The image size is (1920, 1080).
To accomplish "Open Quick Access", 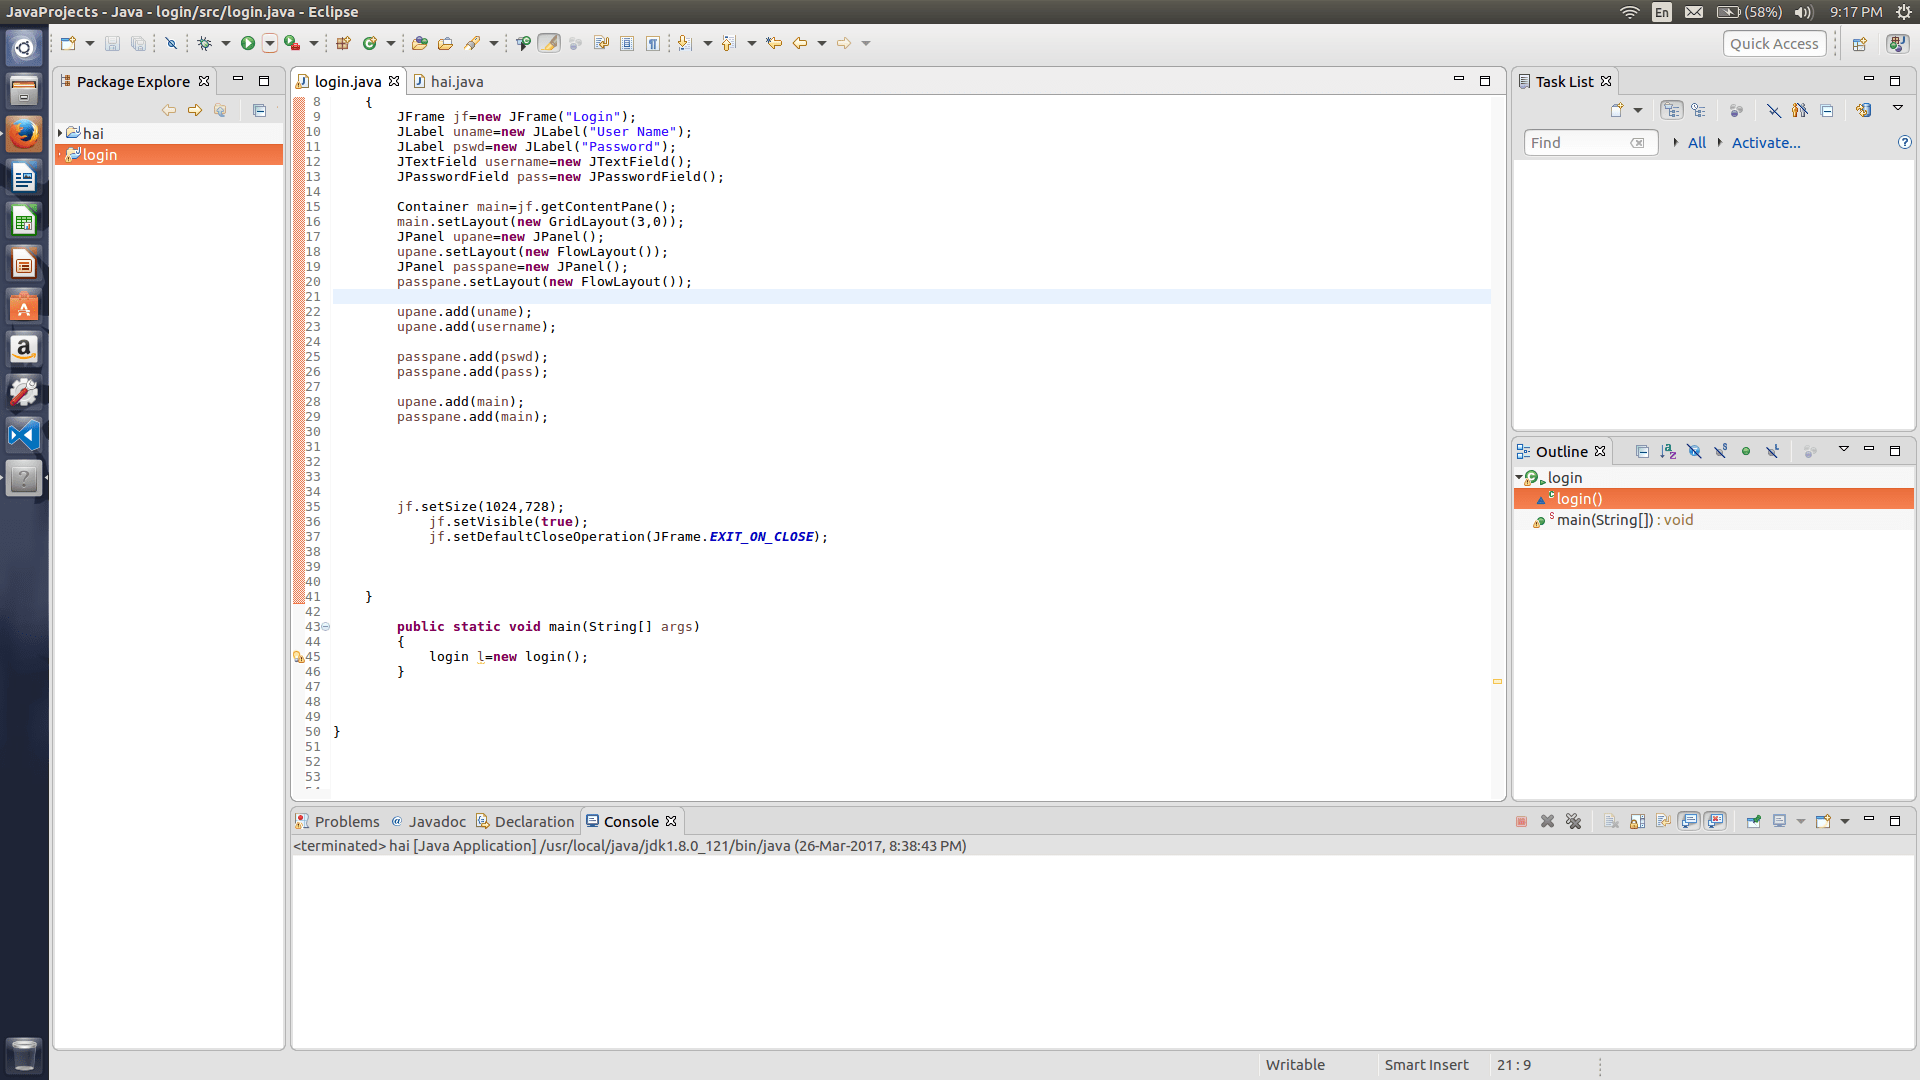I will coord(1774,43).
